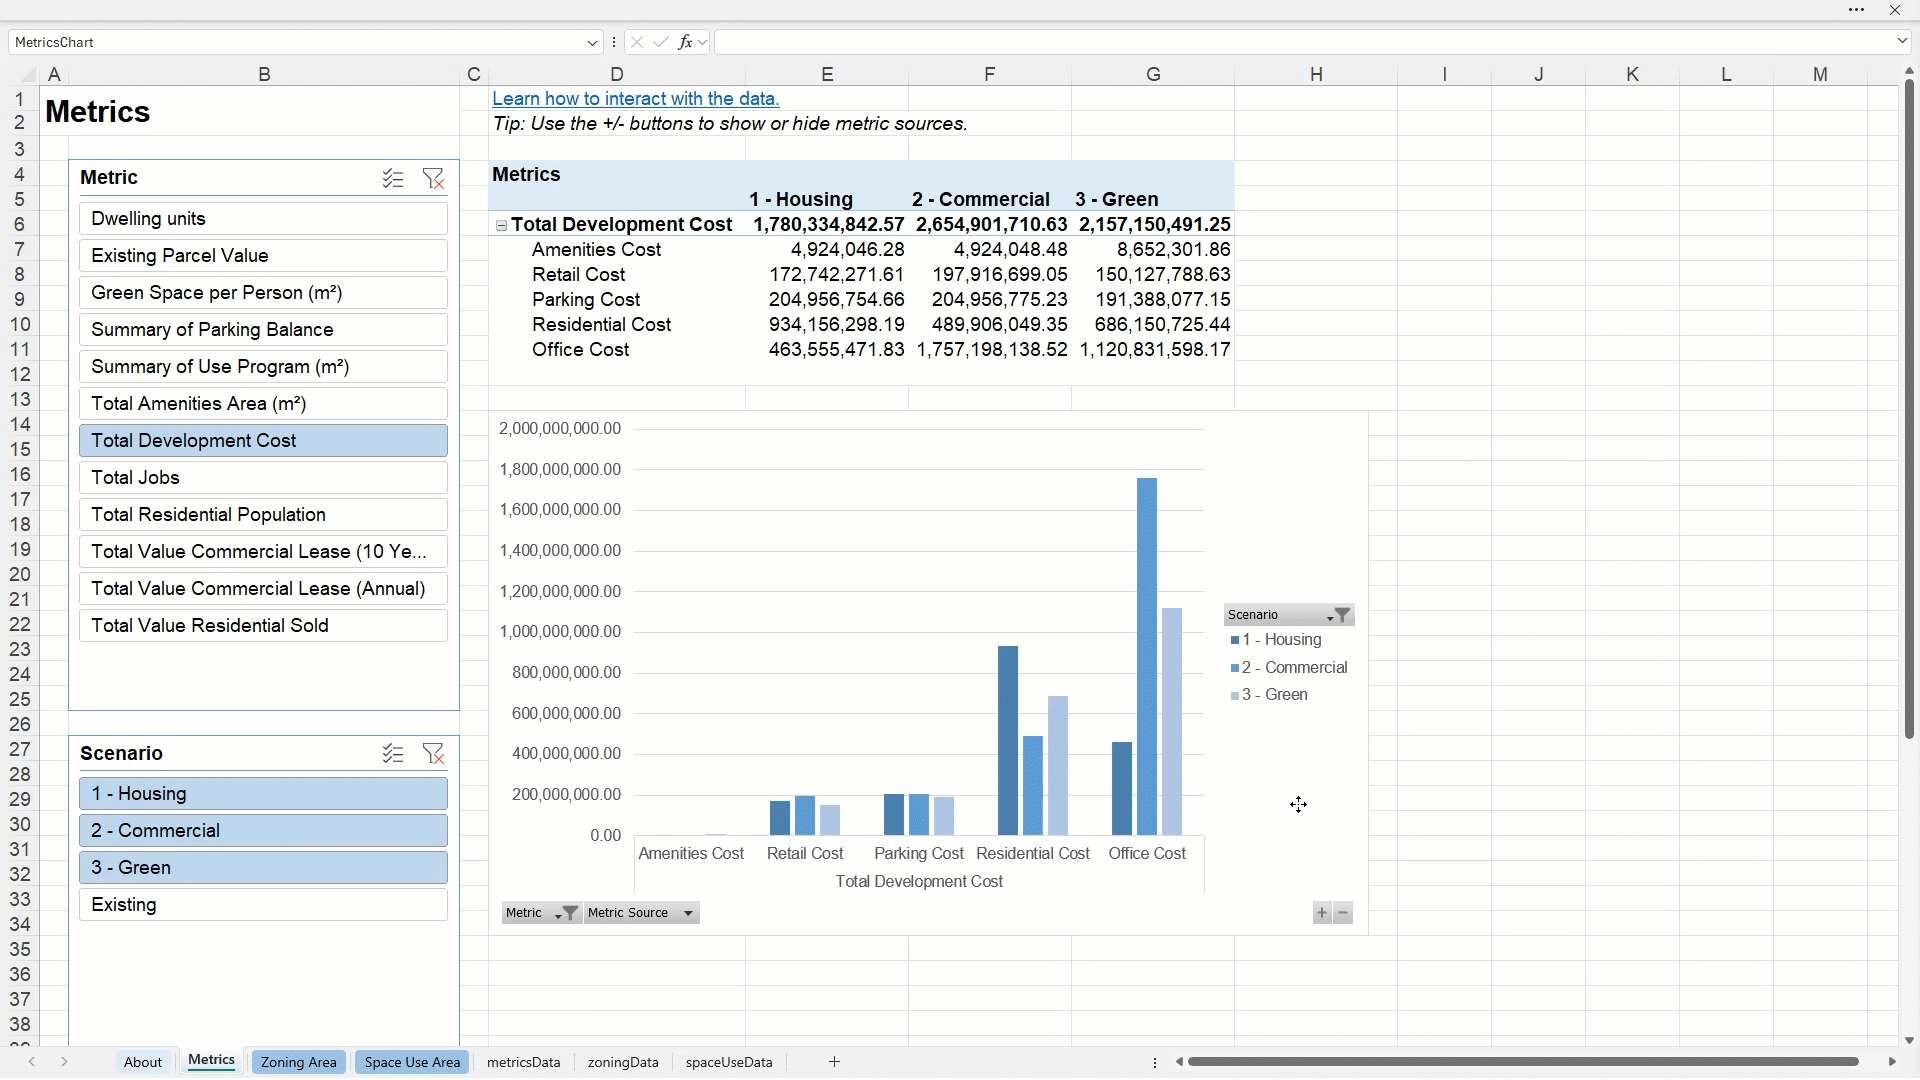Open sheet tab bar options dots
The height and width of the screenshot is (1080, 1920).
pyautogui.click(x=1156, y=1063)
